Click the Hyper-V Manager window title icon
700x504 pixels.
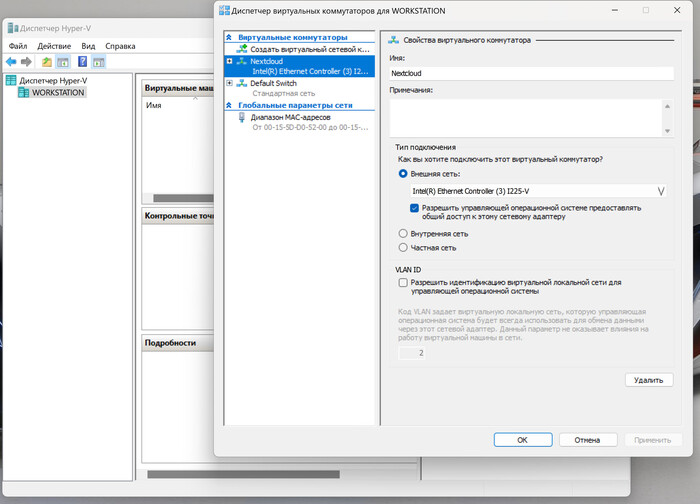pos(13,28)
